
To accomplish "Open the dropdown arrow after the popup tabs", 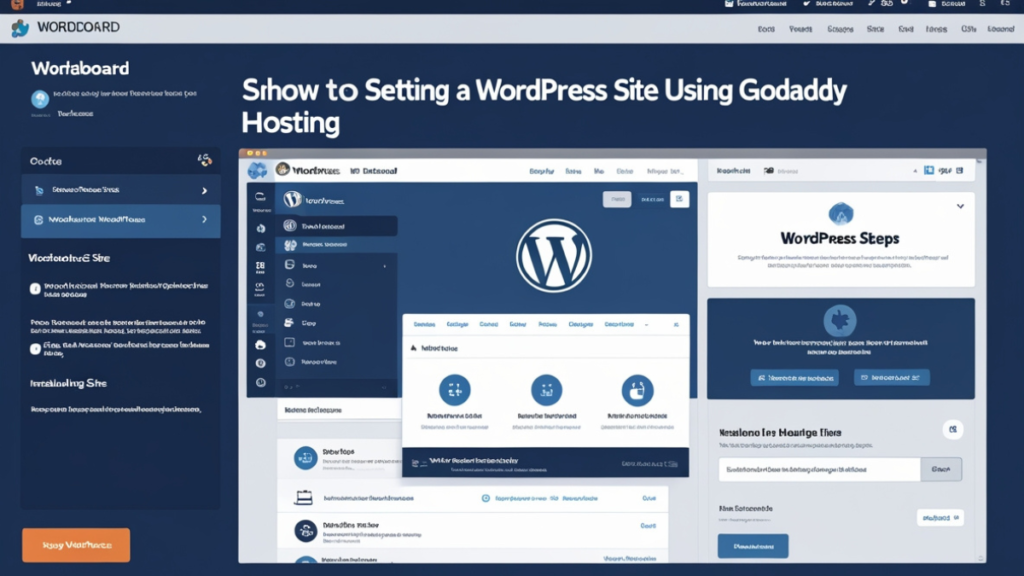I will click(x=647, y=325).
